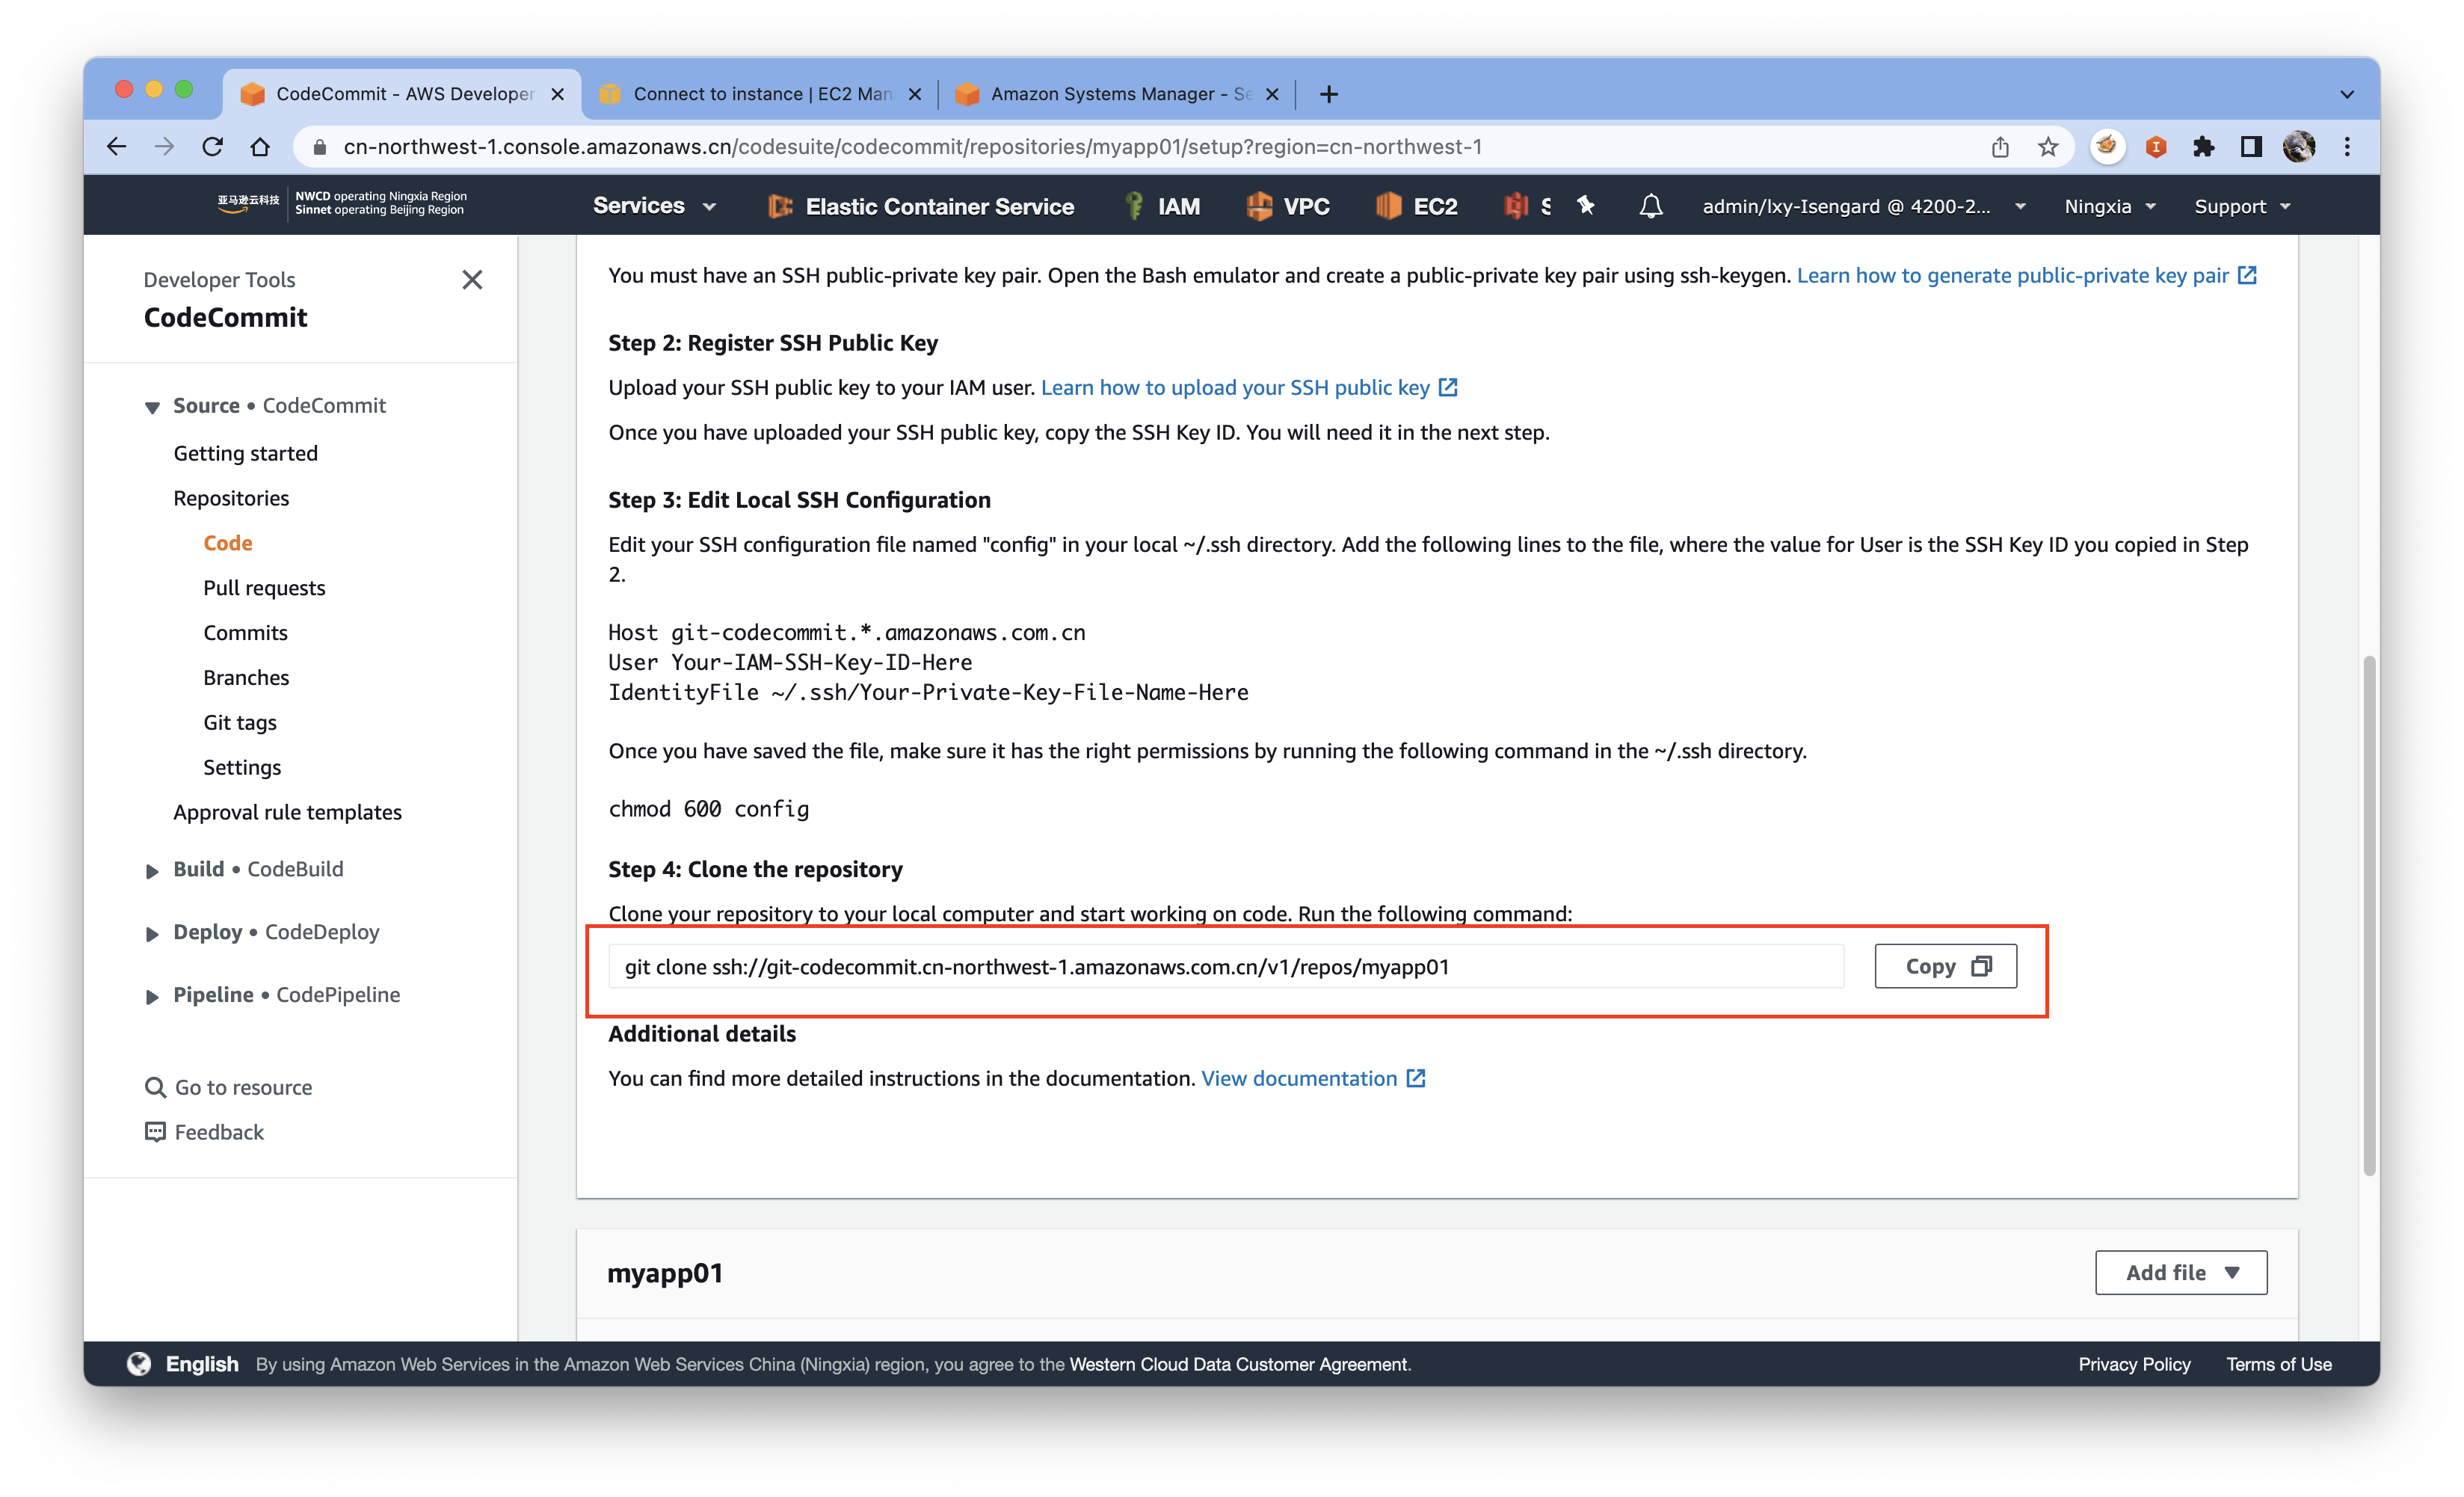Click the Go to resource search icon
The image size is (2464, 1497).
coord(155,1087)
